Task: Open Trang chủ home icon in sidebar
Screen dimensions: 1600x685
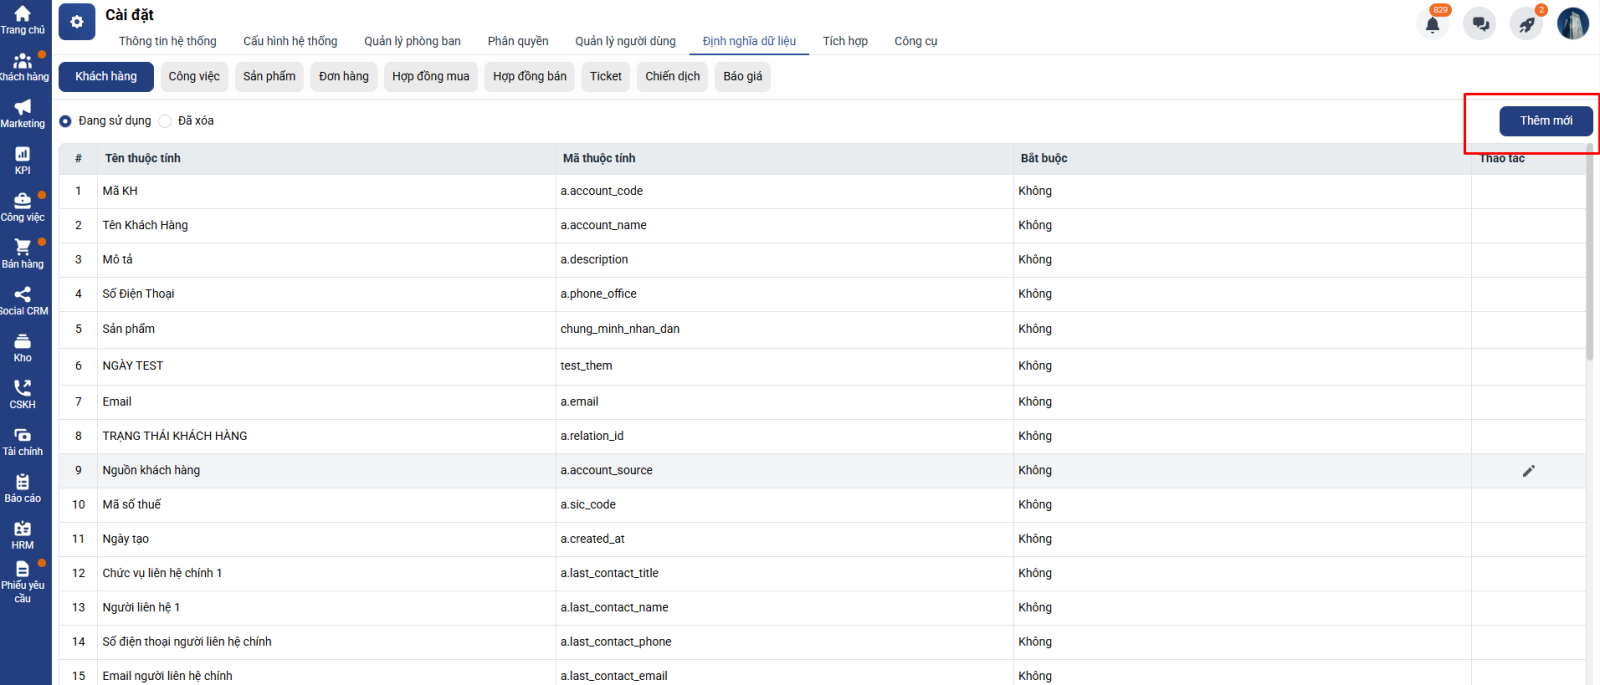Action: point(22,19)
